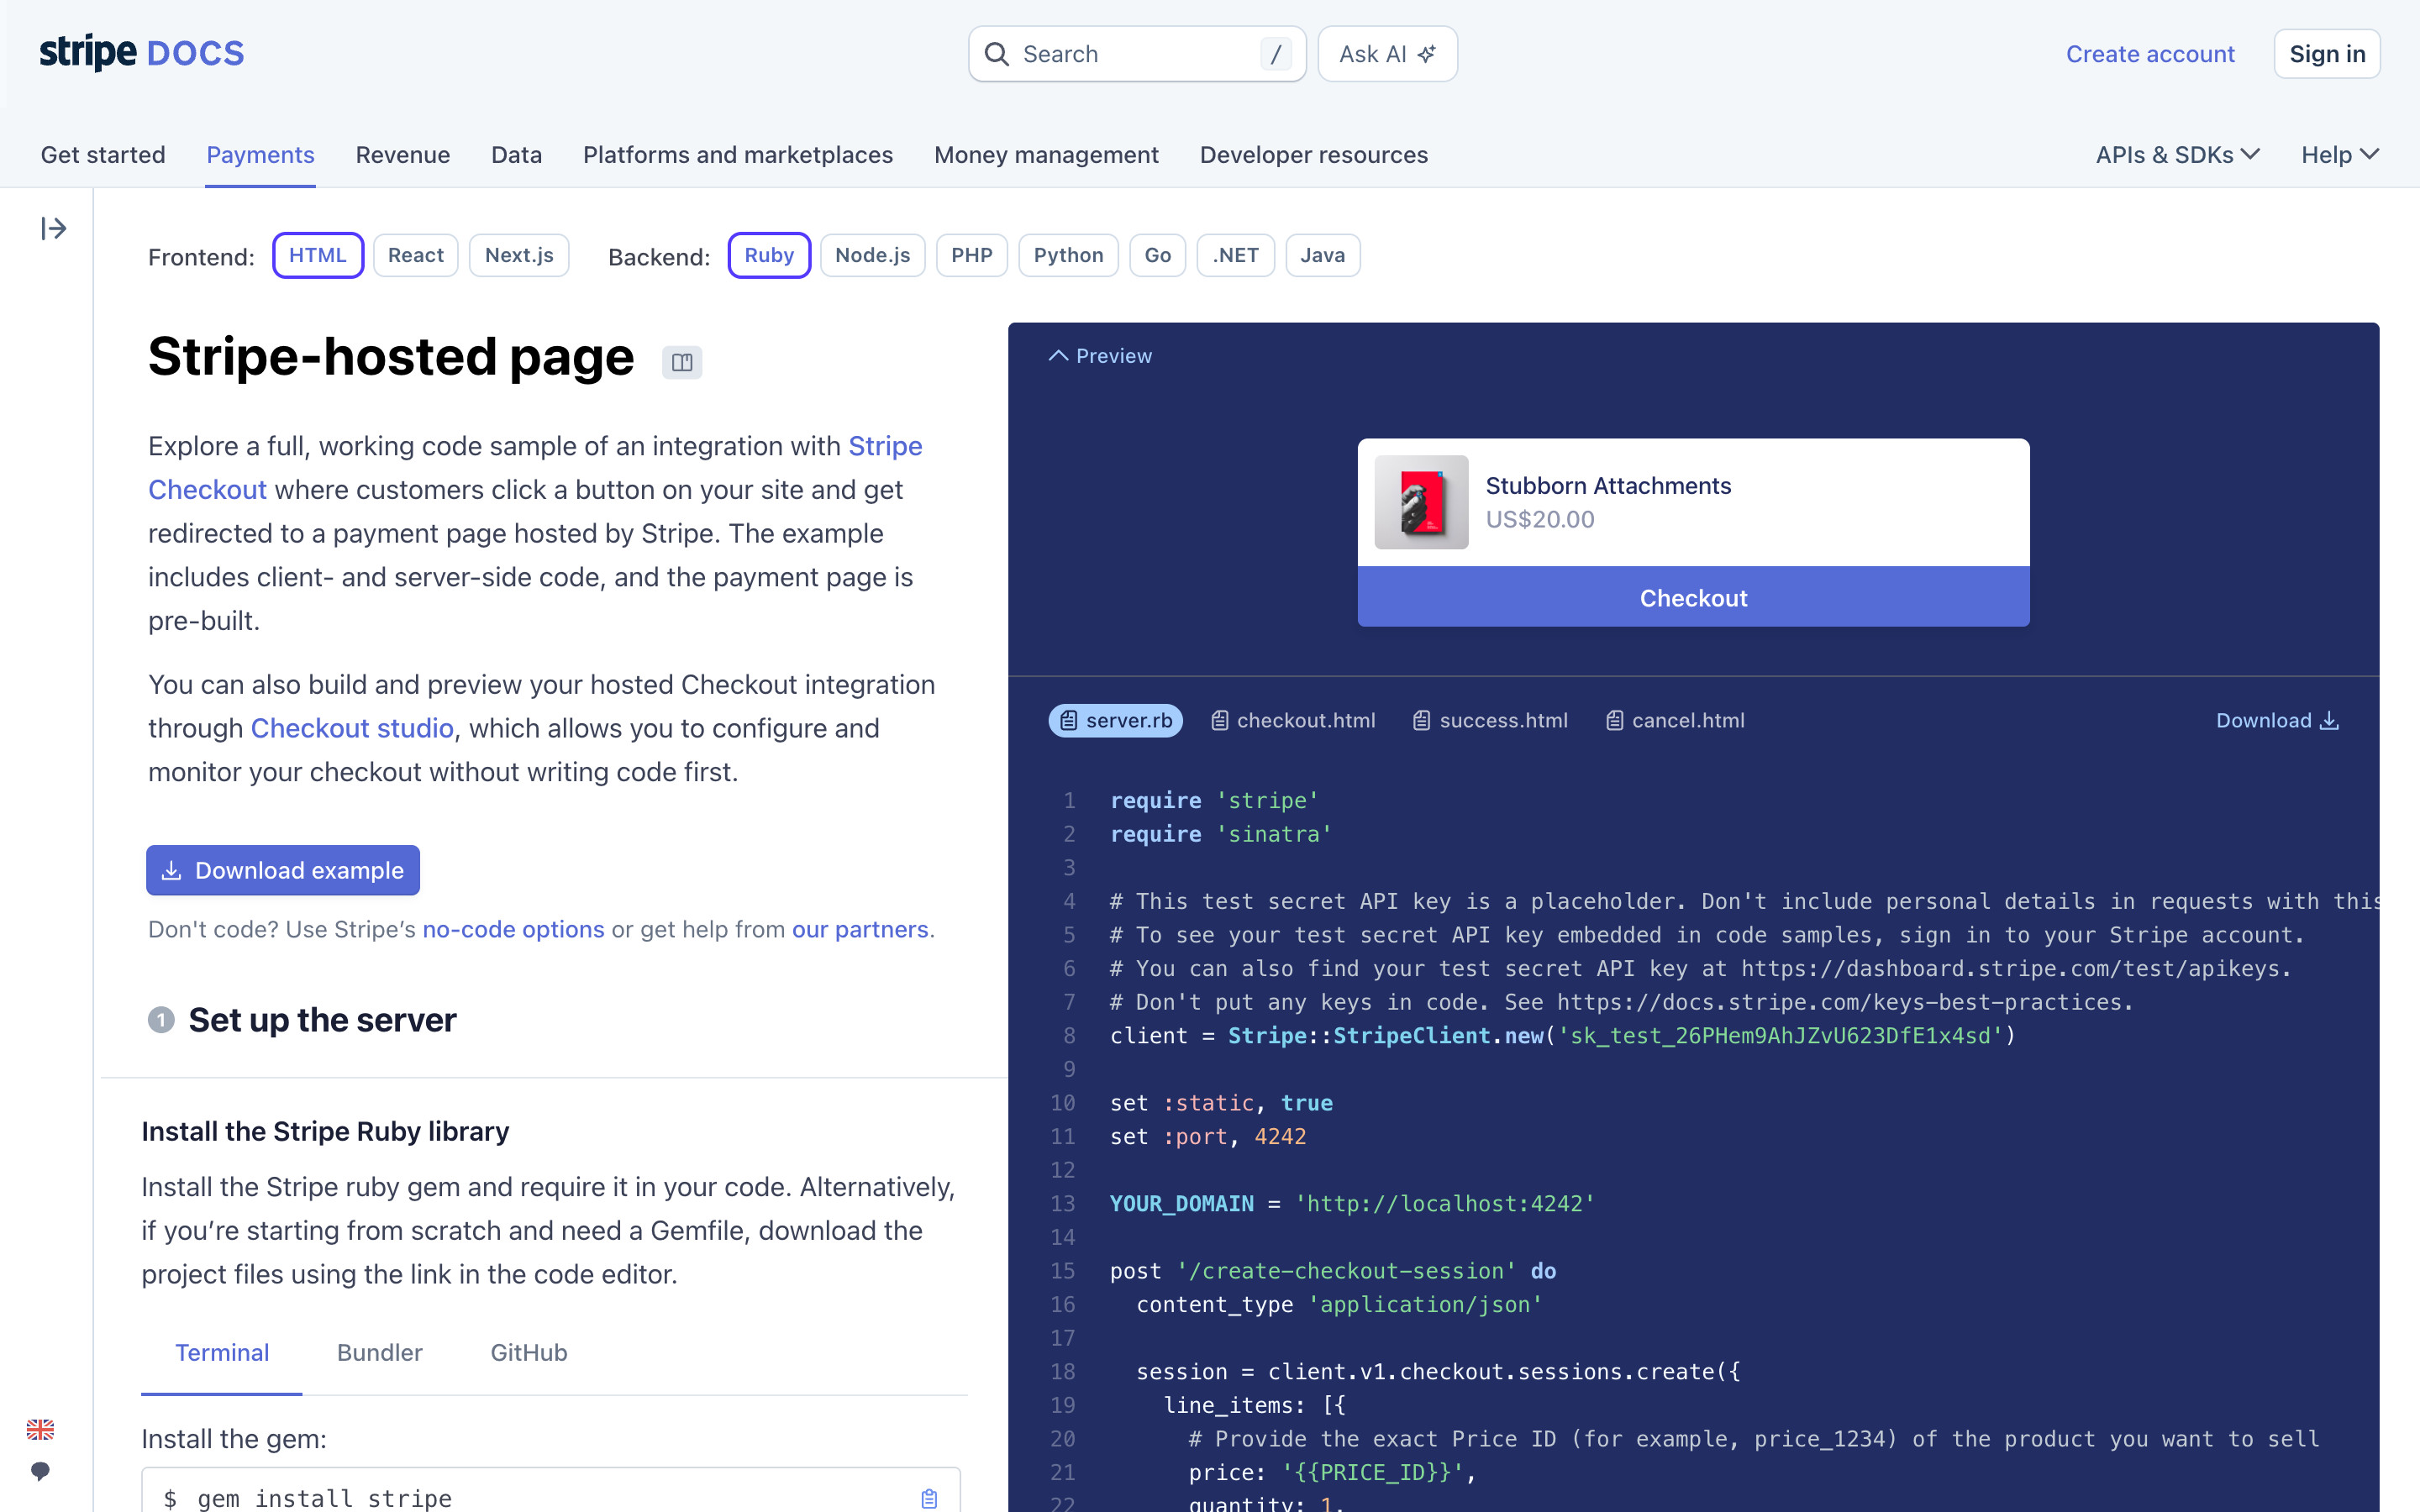
Task: Click the Stripe Docs logo
Action: (x=142, y=52)
